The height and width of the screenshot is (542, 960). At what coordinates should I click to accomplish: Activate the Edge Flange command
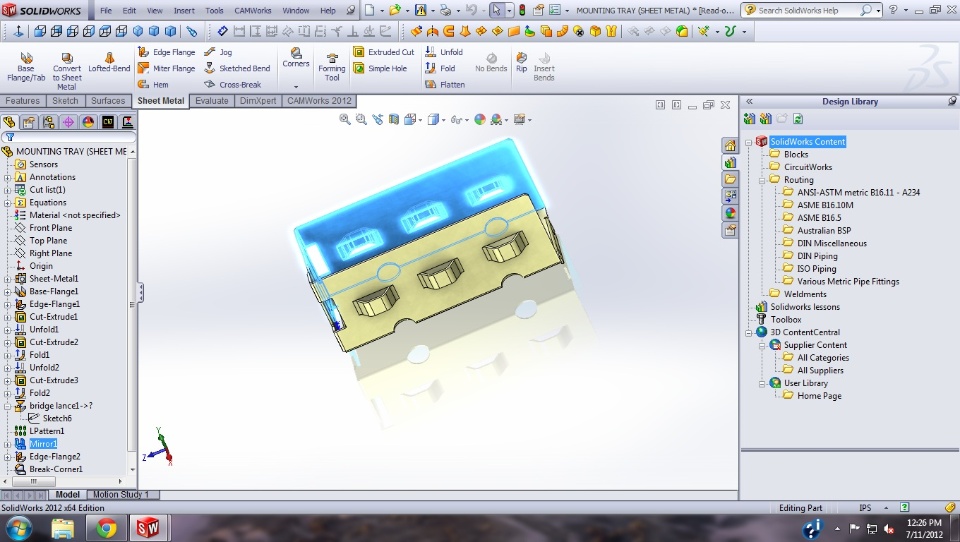coord(167,52)
